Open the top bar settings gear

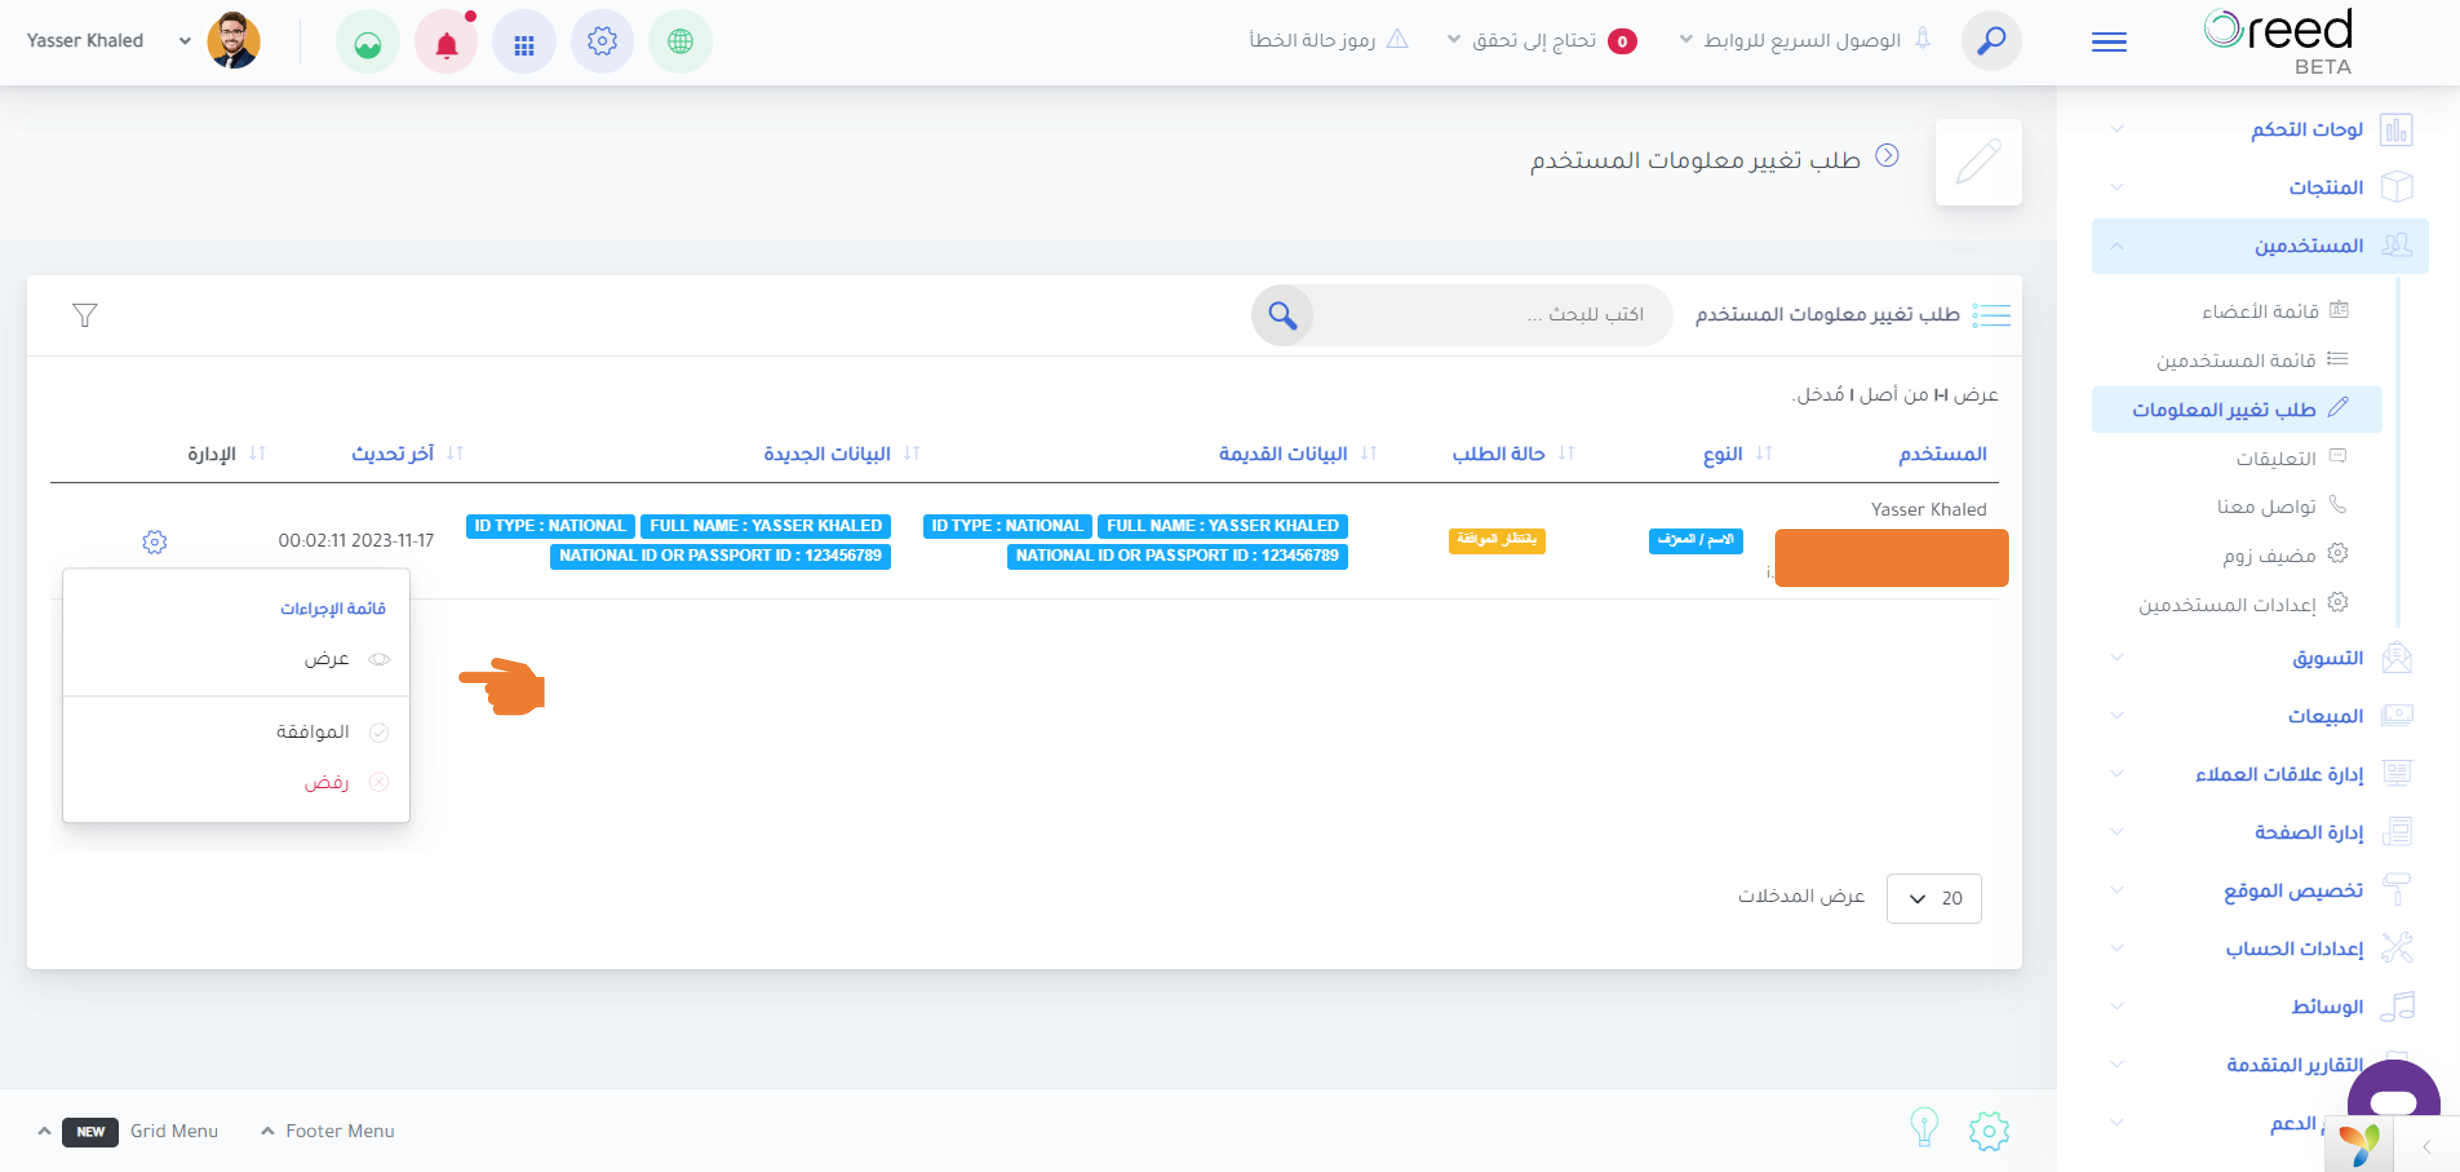tap(602, 42)
